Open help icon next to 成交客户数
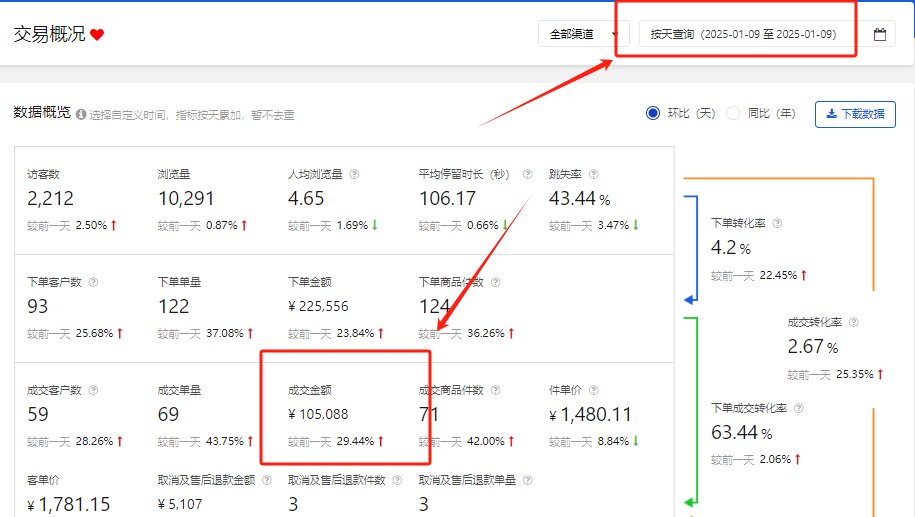The width and height of the screenshot is (915, 517). 93,390
